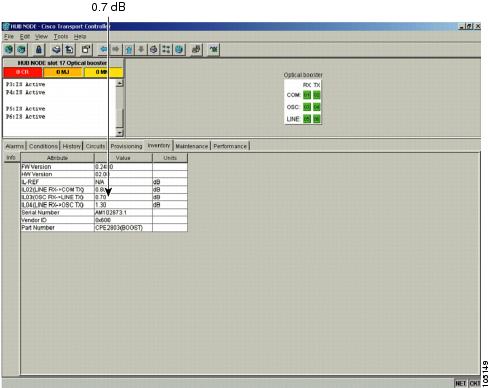The width and height of the screenshot is (490, 388).
Task: Select the IL03 value cell 0.70
Action: pos(123,197)
